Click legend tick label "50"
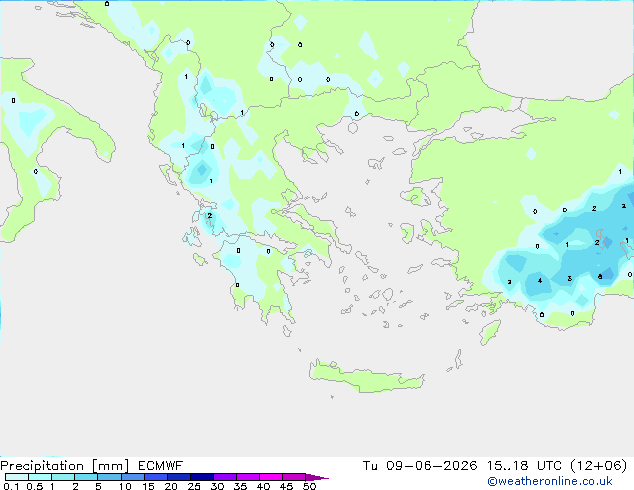 coord(309,486)
